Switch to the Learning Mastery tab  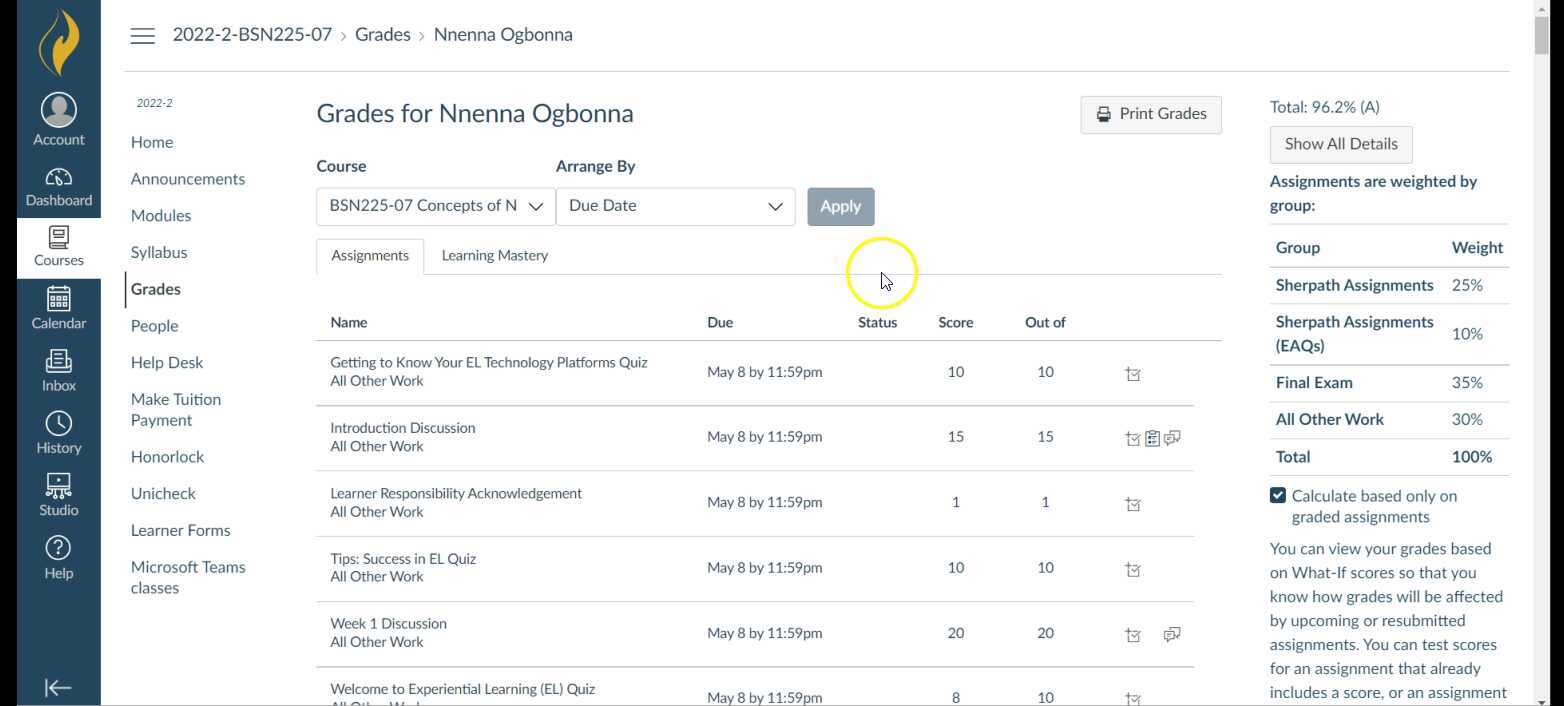click(x=494, y=256)
